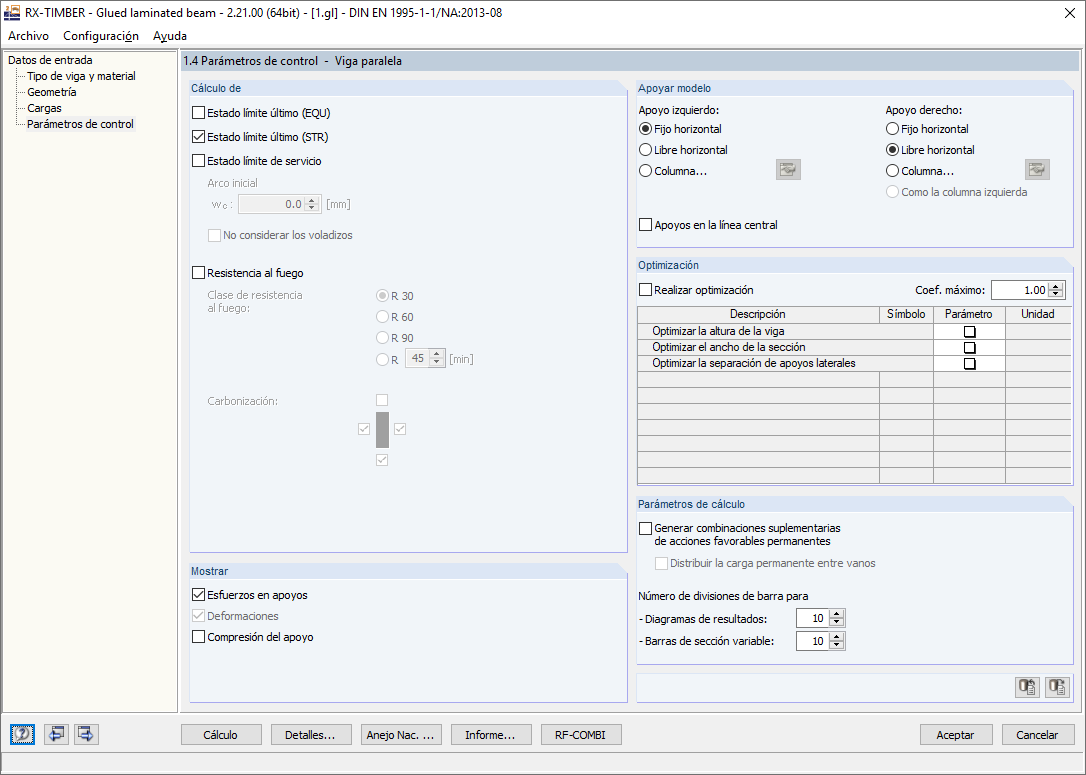1086x775 pixels.
Task: Enable Estado límite de servicio
Action: pyautogui.click(x=198, y=161)
